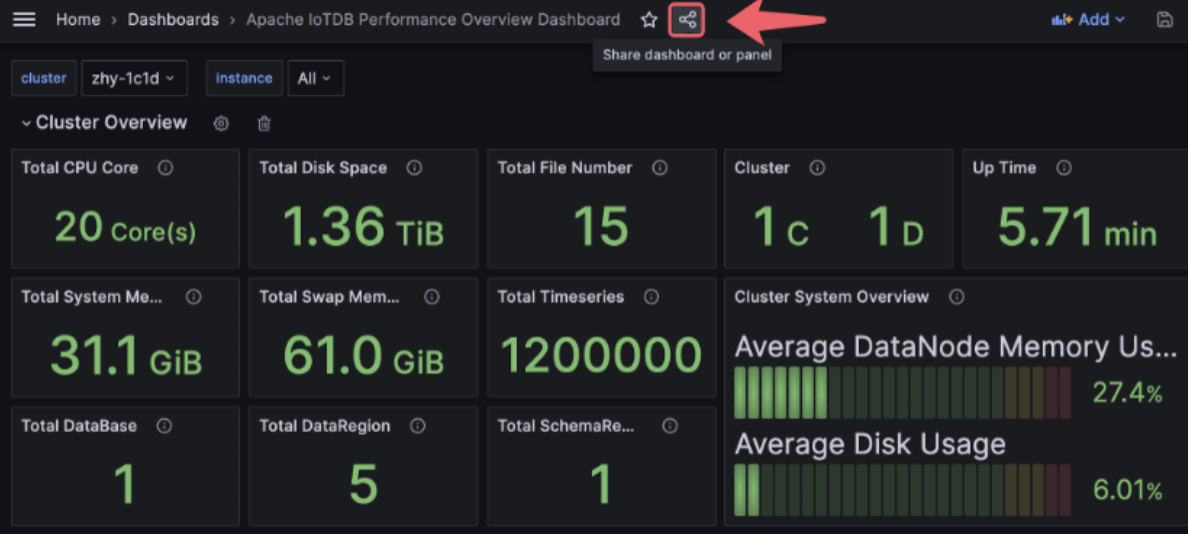Show info for Cluster panel
Viewport: 1188px width, 534px height.
pos(817,168)
